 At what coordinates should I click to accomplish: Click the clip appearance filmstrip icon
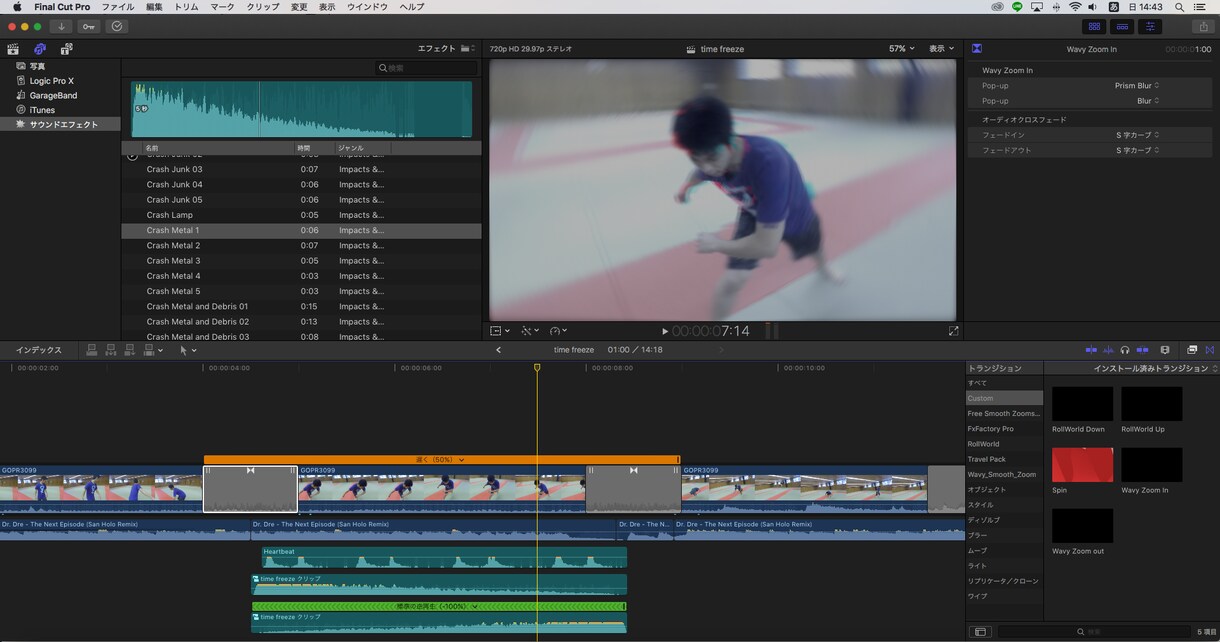1165,350
